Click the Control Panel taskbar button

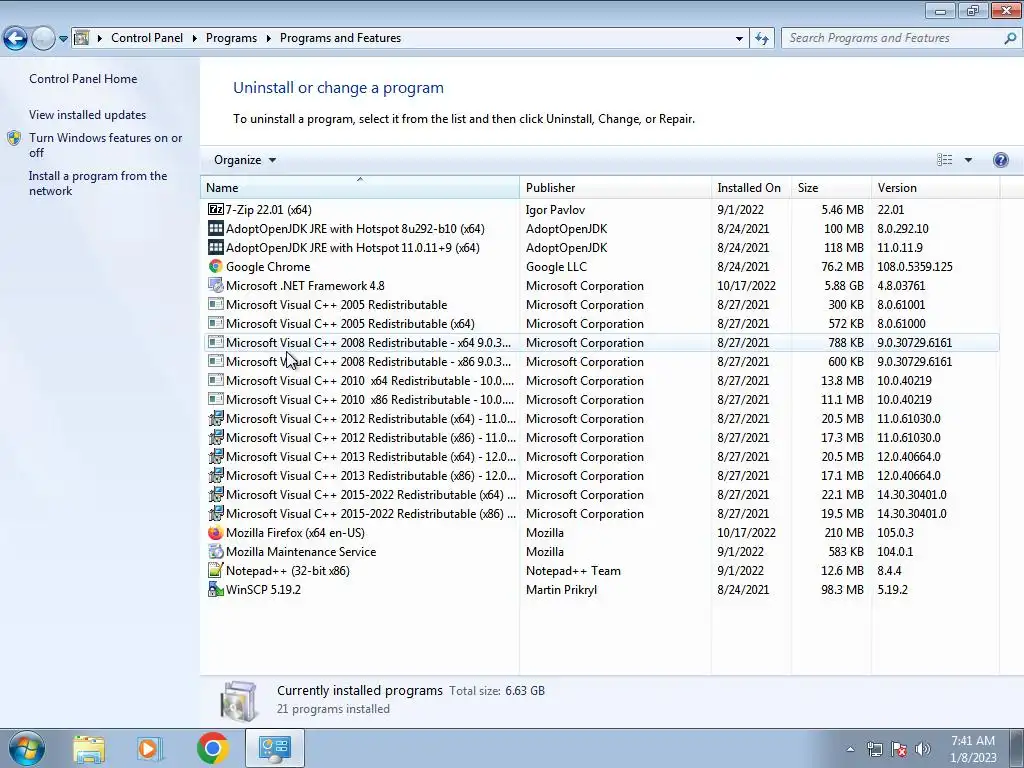click(x=274, y=748)
